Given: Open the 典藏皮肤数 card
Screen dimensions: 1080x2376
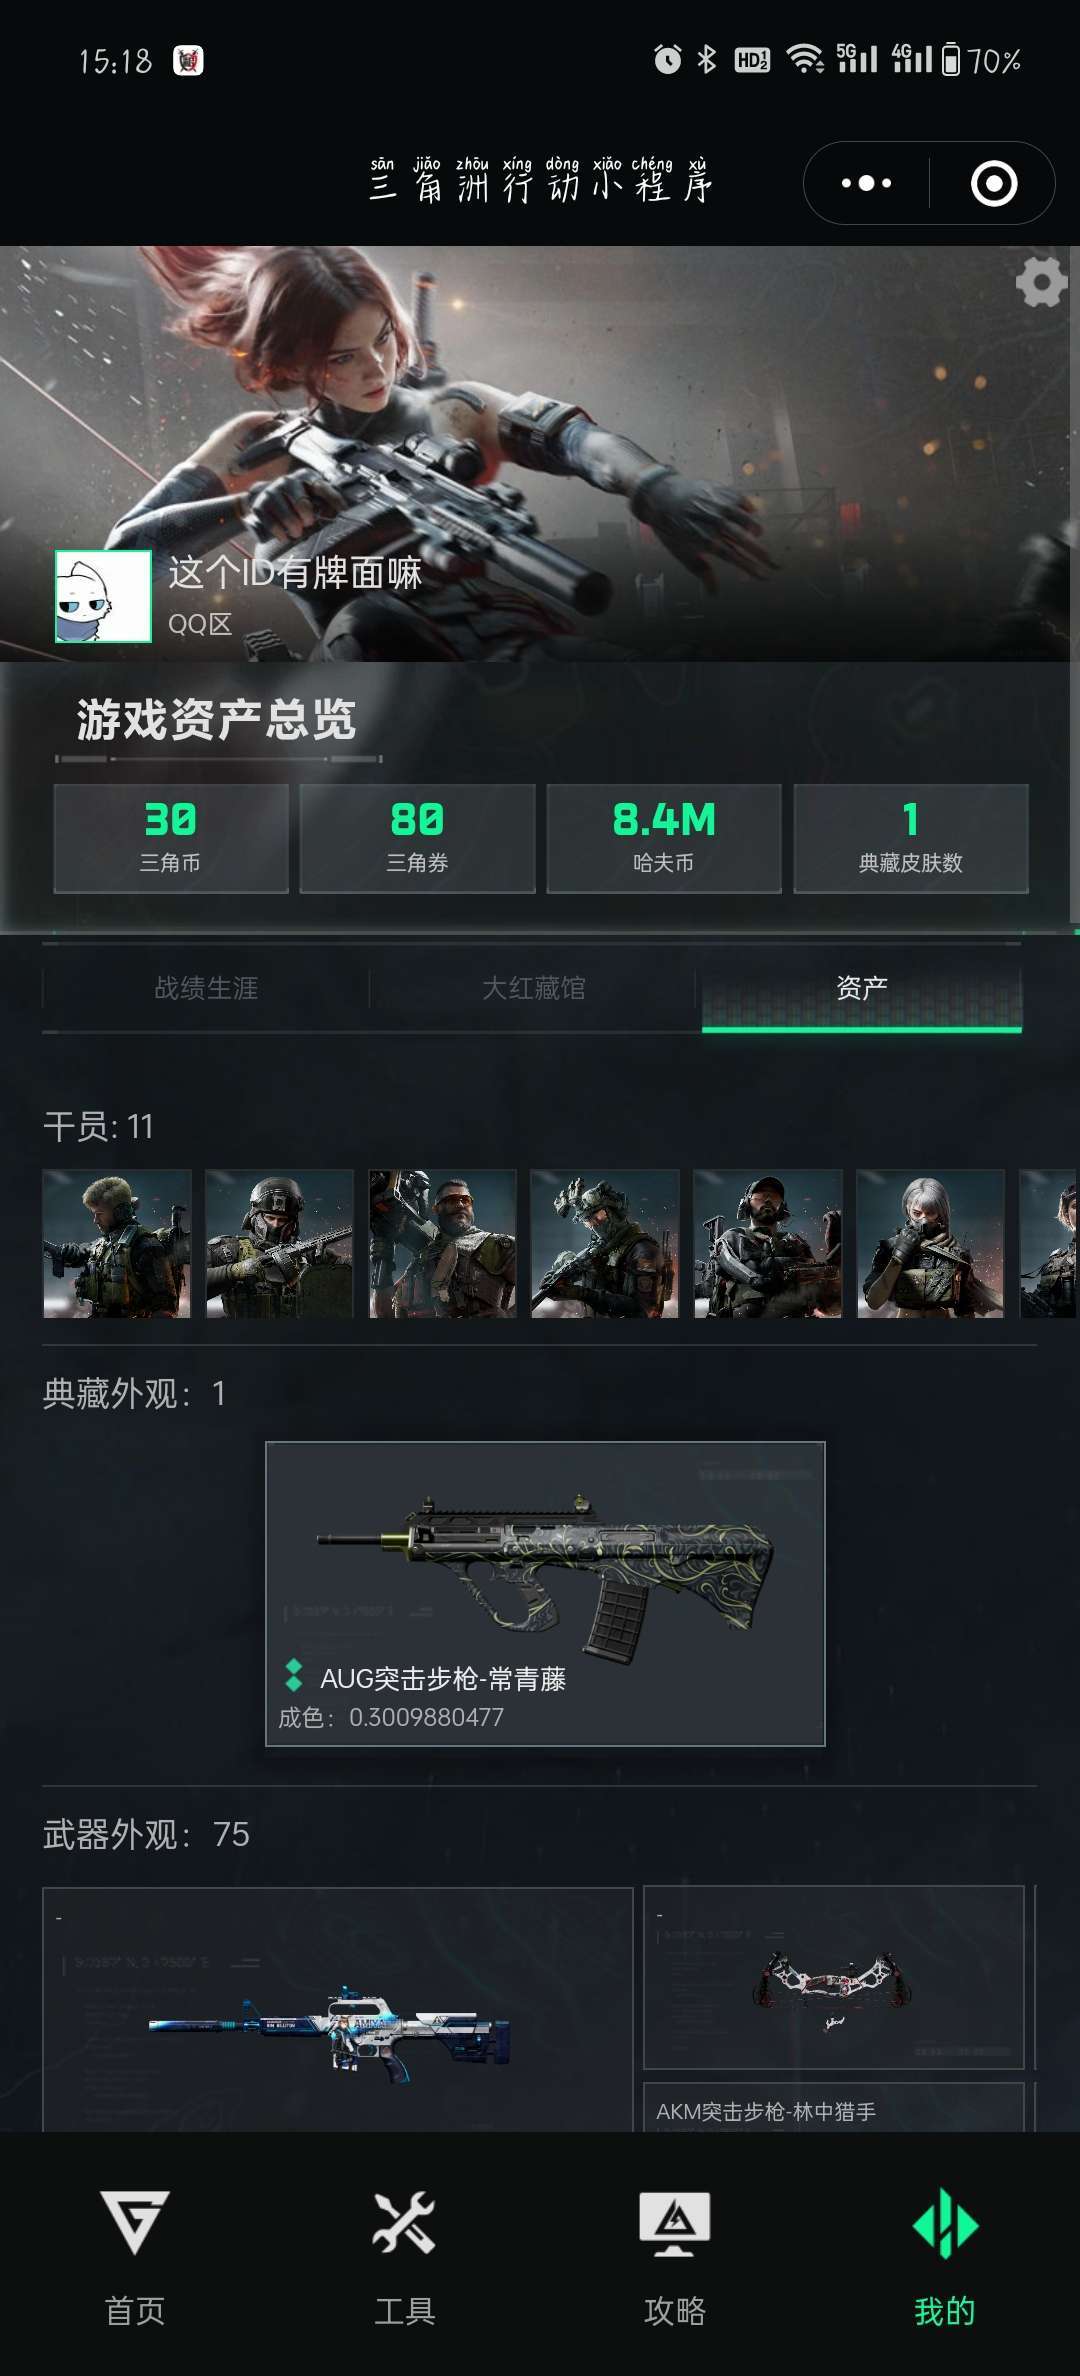Looking at the screenshot, I should coord(911,838).
